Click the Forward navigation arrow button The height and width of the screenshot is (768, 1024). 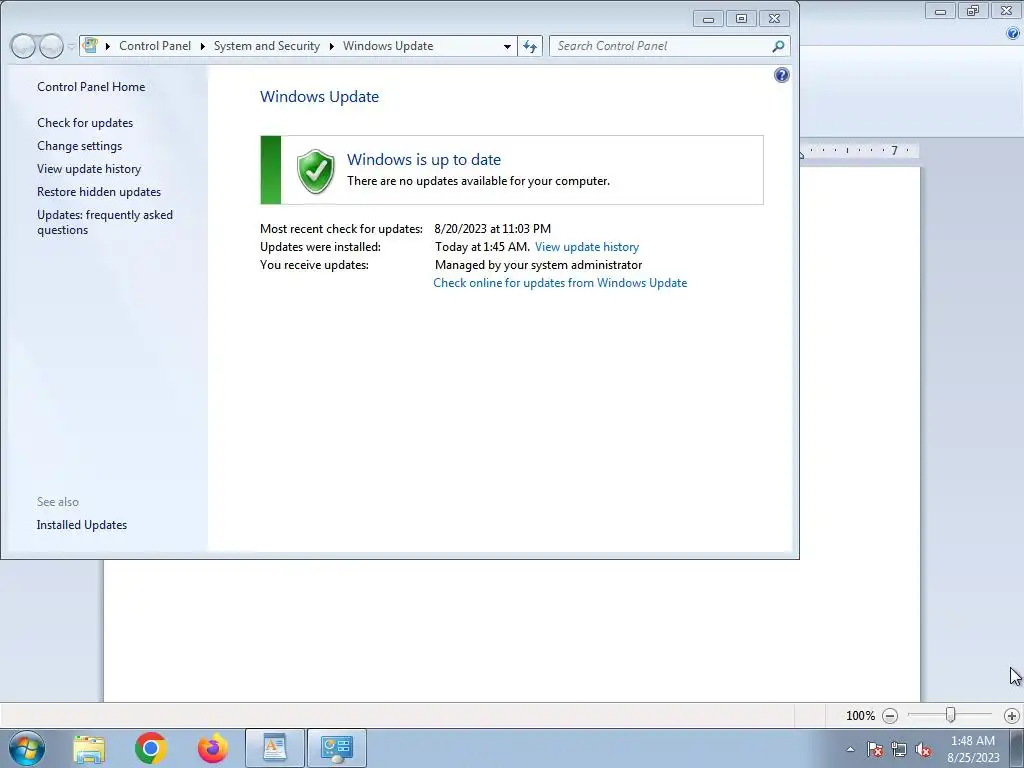tap(51, 46)
